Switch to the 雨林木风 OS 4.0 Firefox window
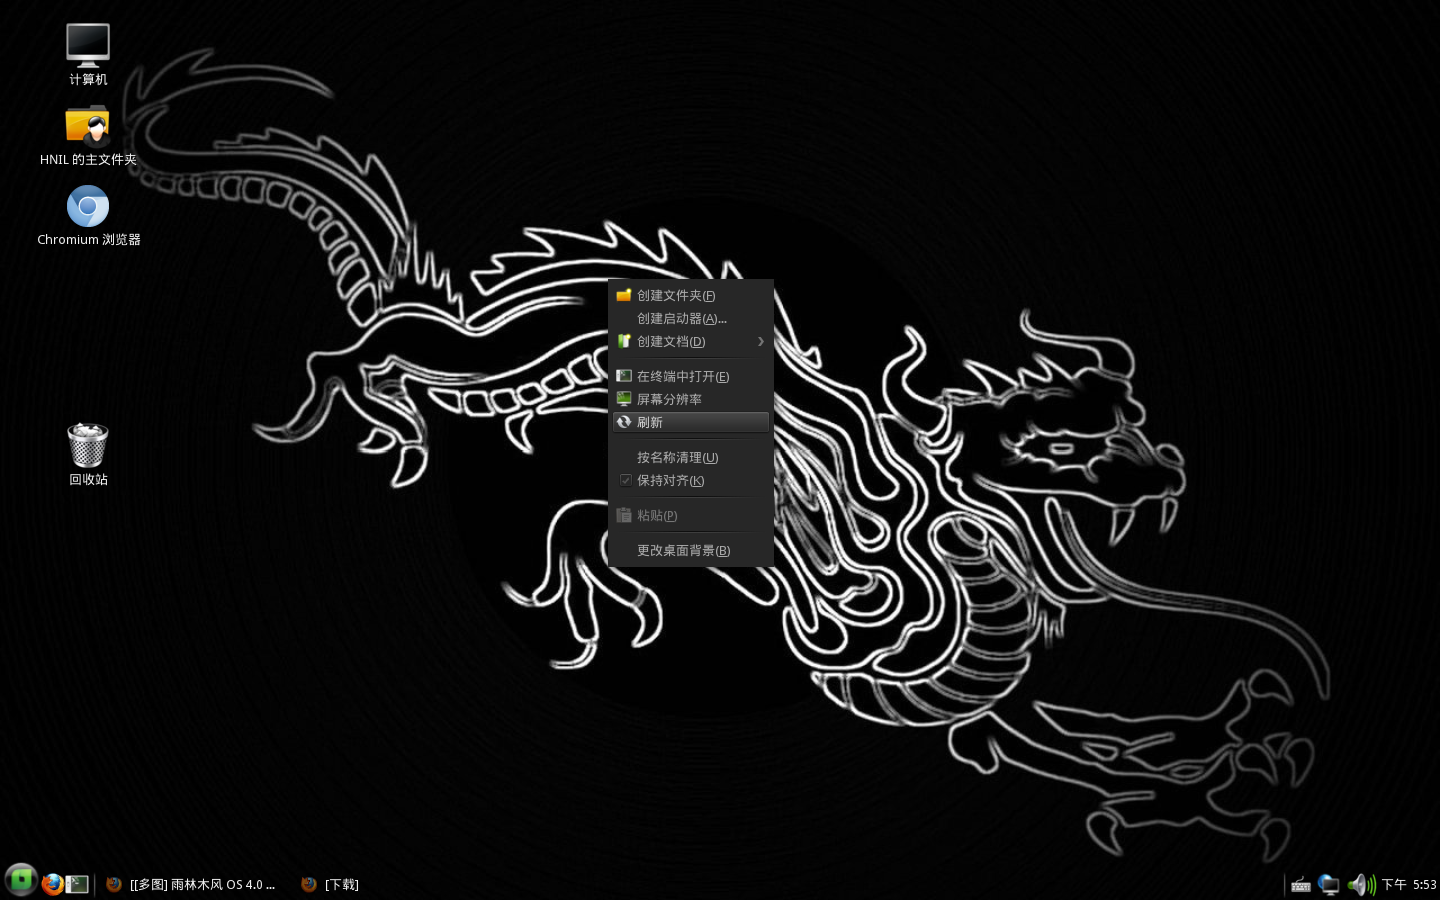1440x900 pixels. [x=191, y=884]
